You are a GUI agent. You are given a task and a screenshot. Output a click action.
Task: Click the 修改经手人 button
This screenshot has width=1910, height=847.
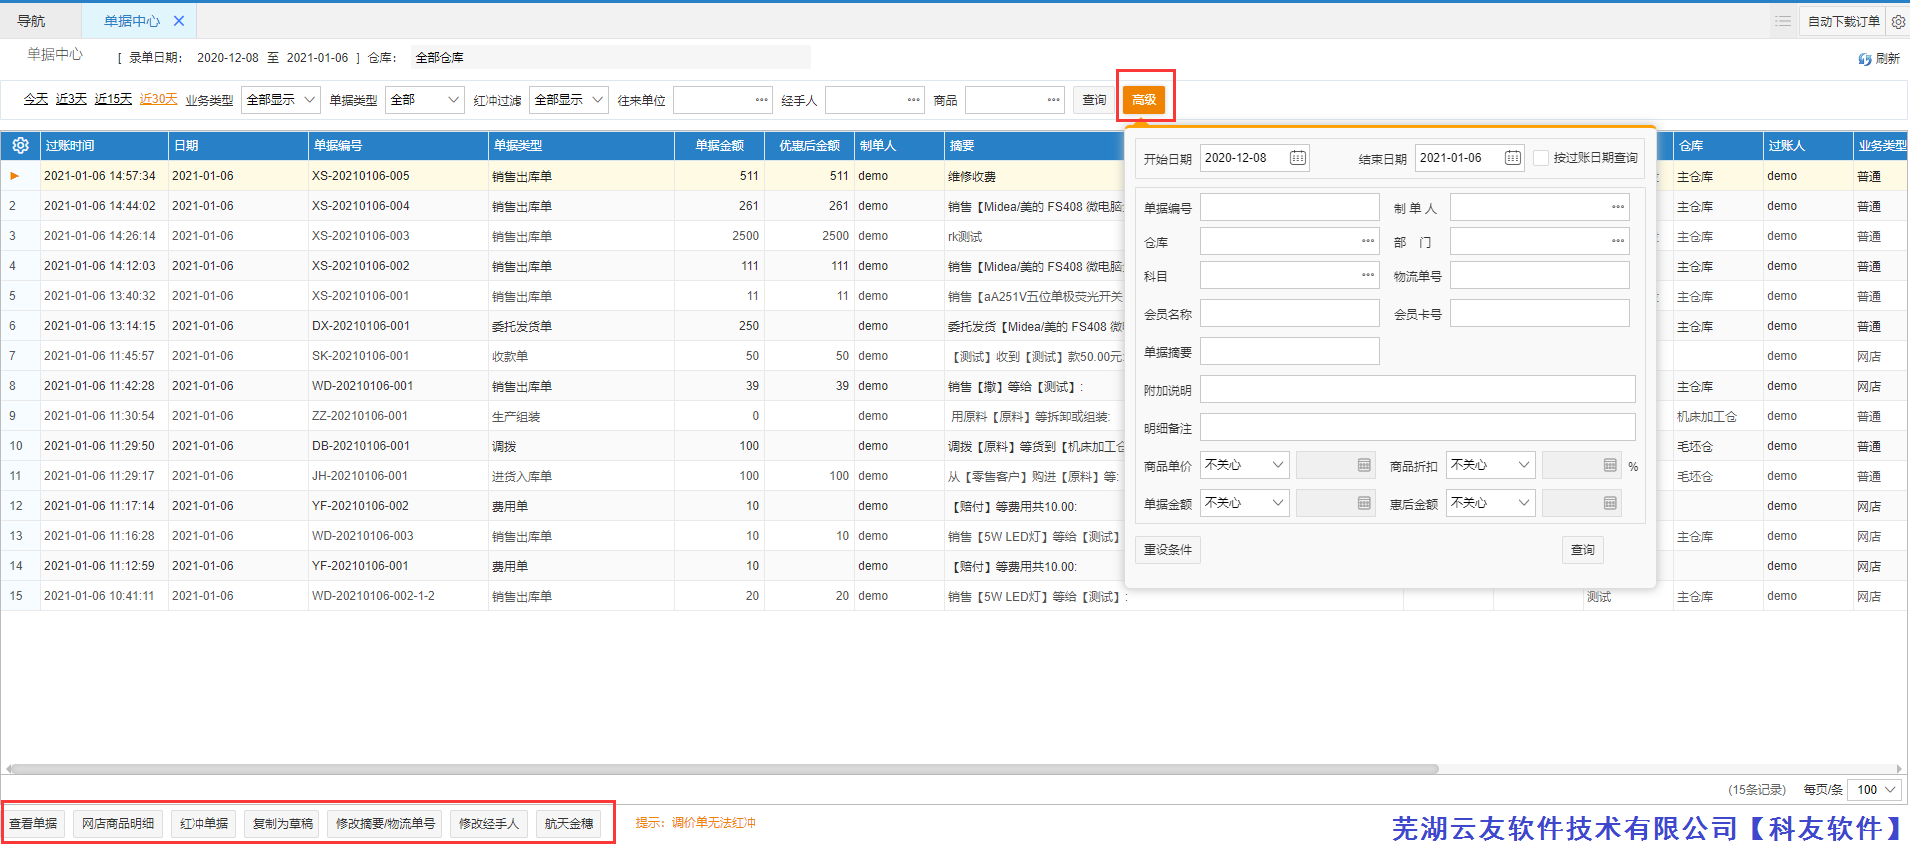tap(489, 824)
